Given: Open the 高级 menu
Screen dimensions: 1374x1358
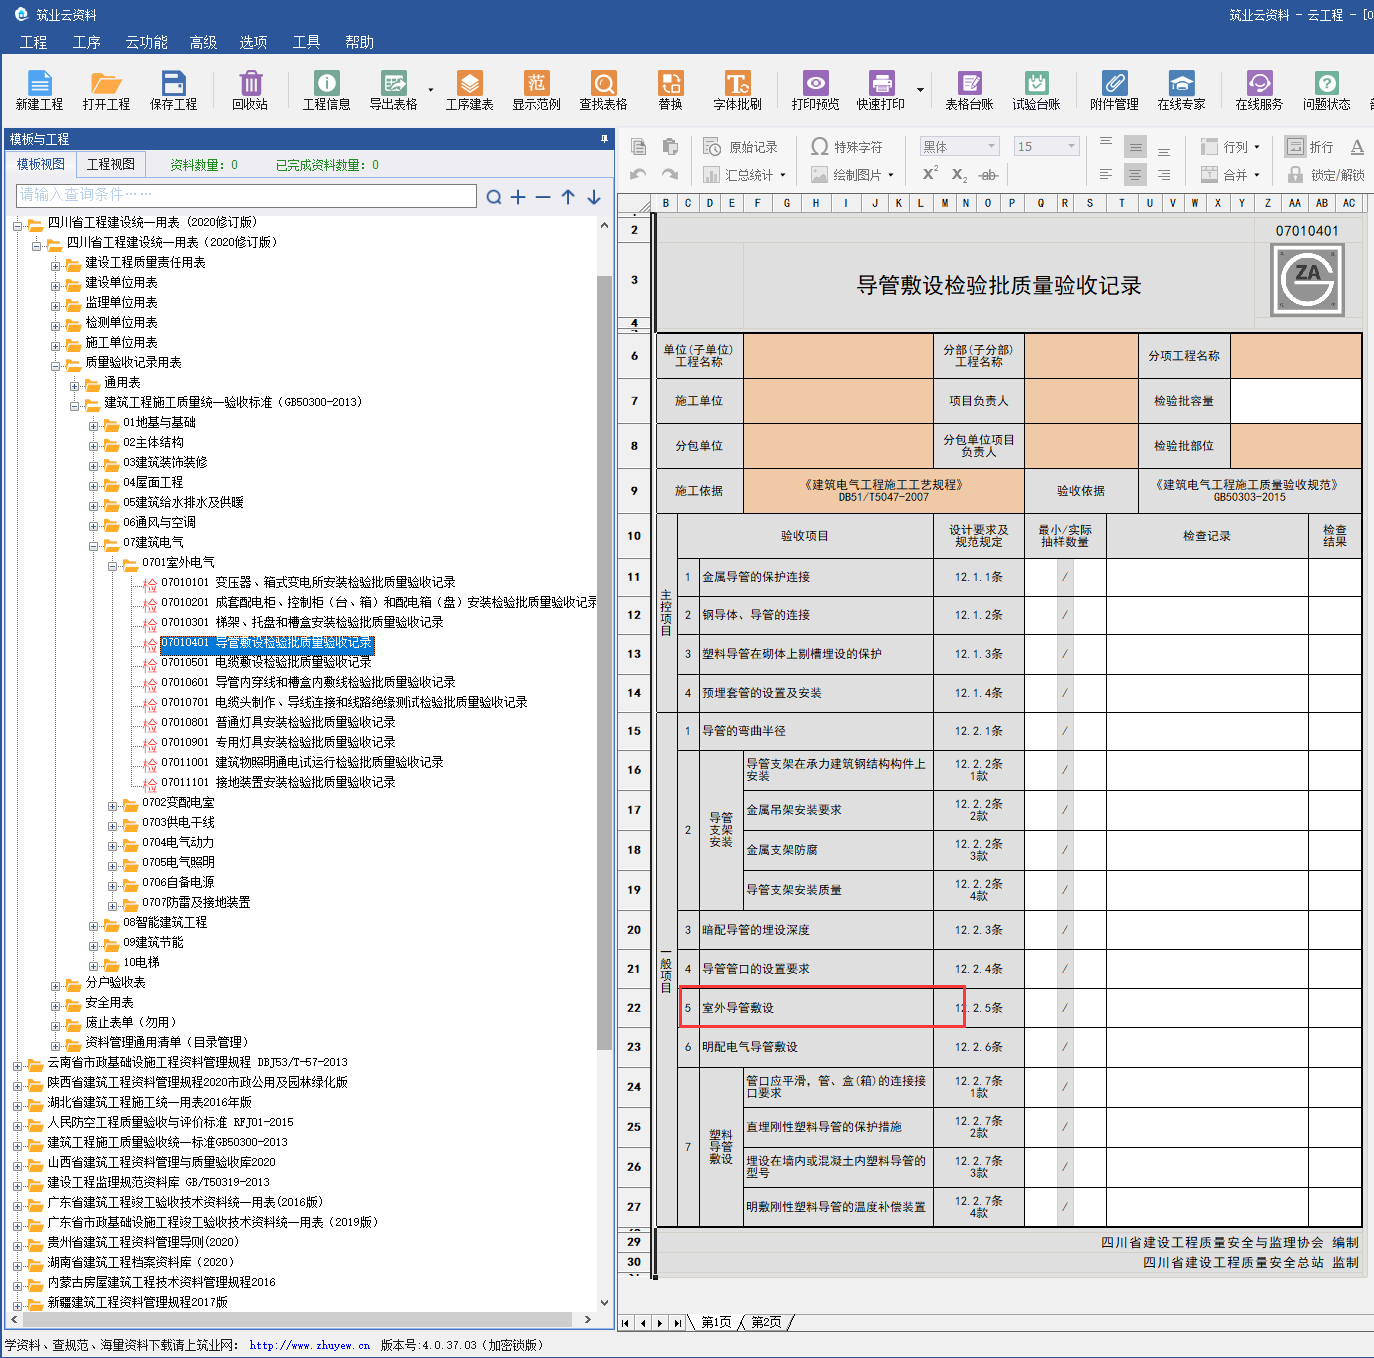Looking at the screenshot, I should point(203,42).
